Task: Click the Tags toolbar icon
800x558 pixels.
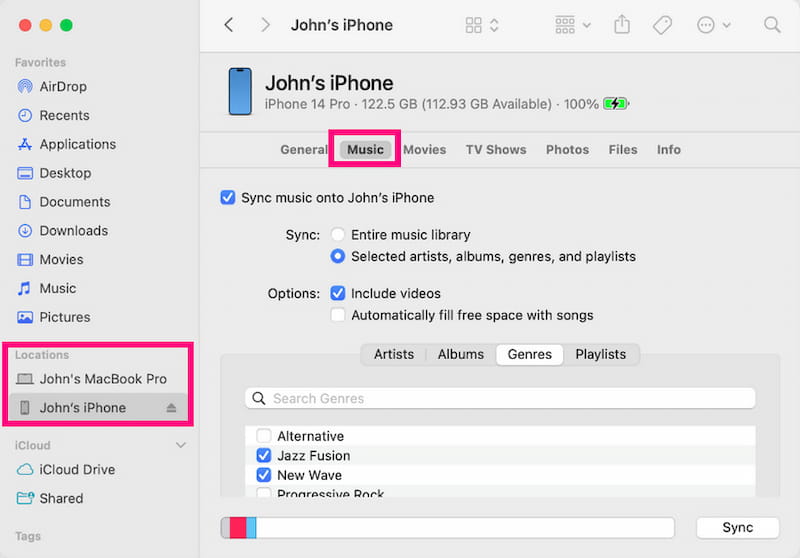Action: coord(662,25)
